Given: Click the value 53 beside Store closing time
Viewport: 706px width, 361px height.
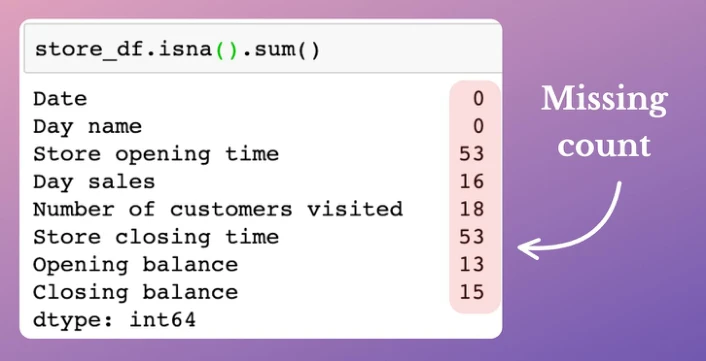Looking at the screenshot, I should point(472,237).
